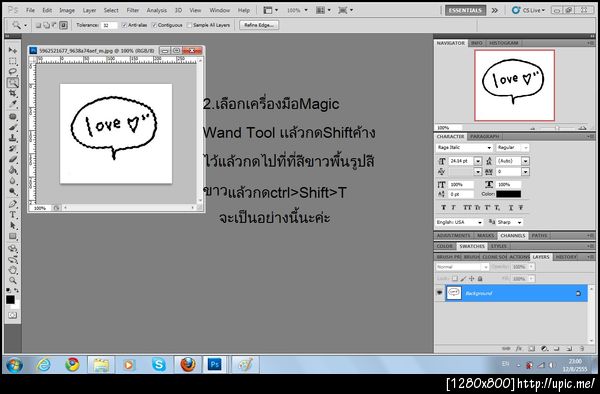Screen dimensions: 600x394
Task: Click the Essentials workspace button
Action: point(465,10)
